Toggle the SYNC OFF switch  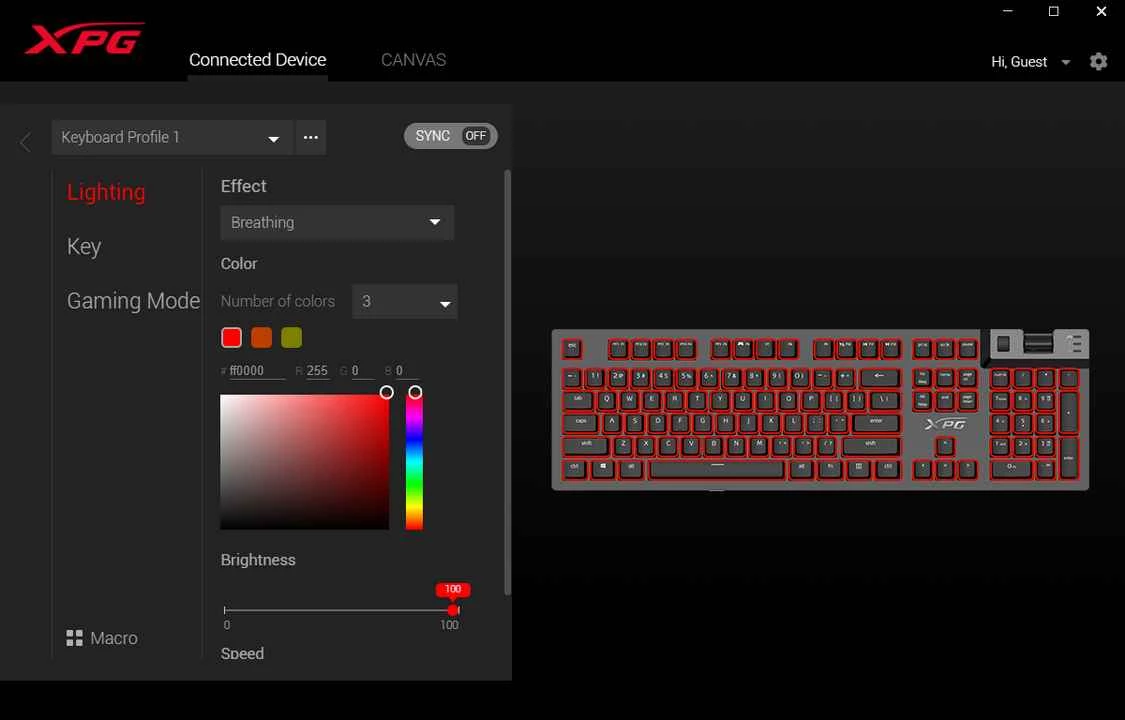click(451, 136)
